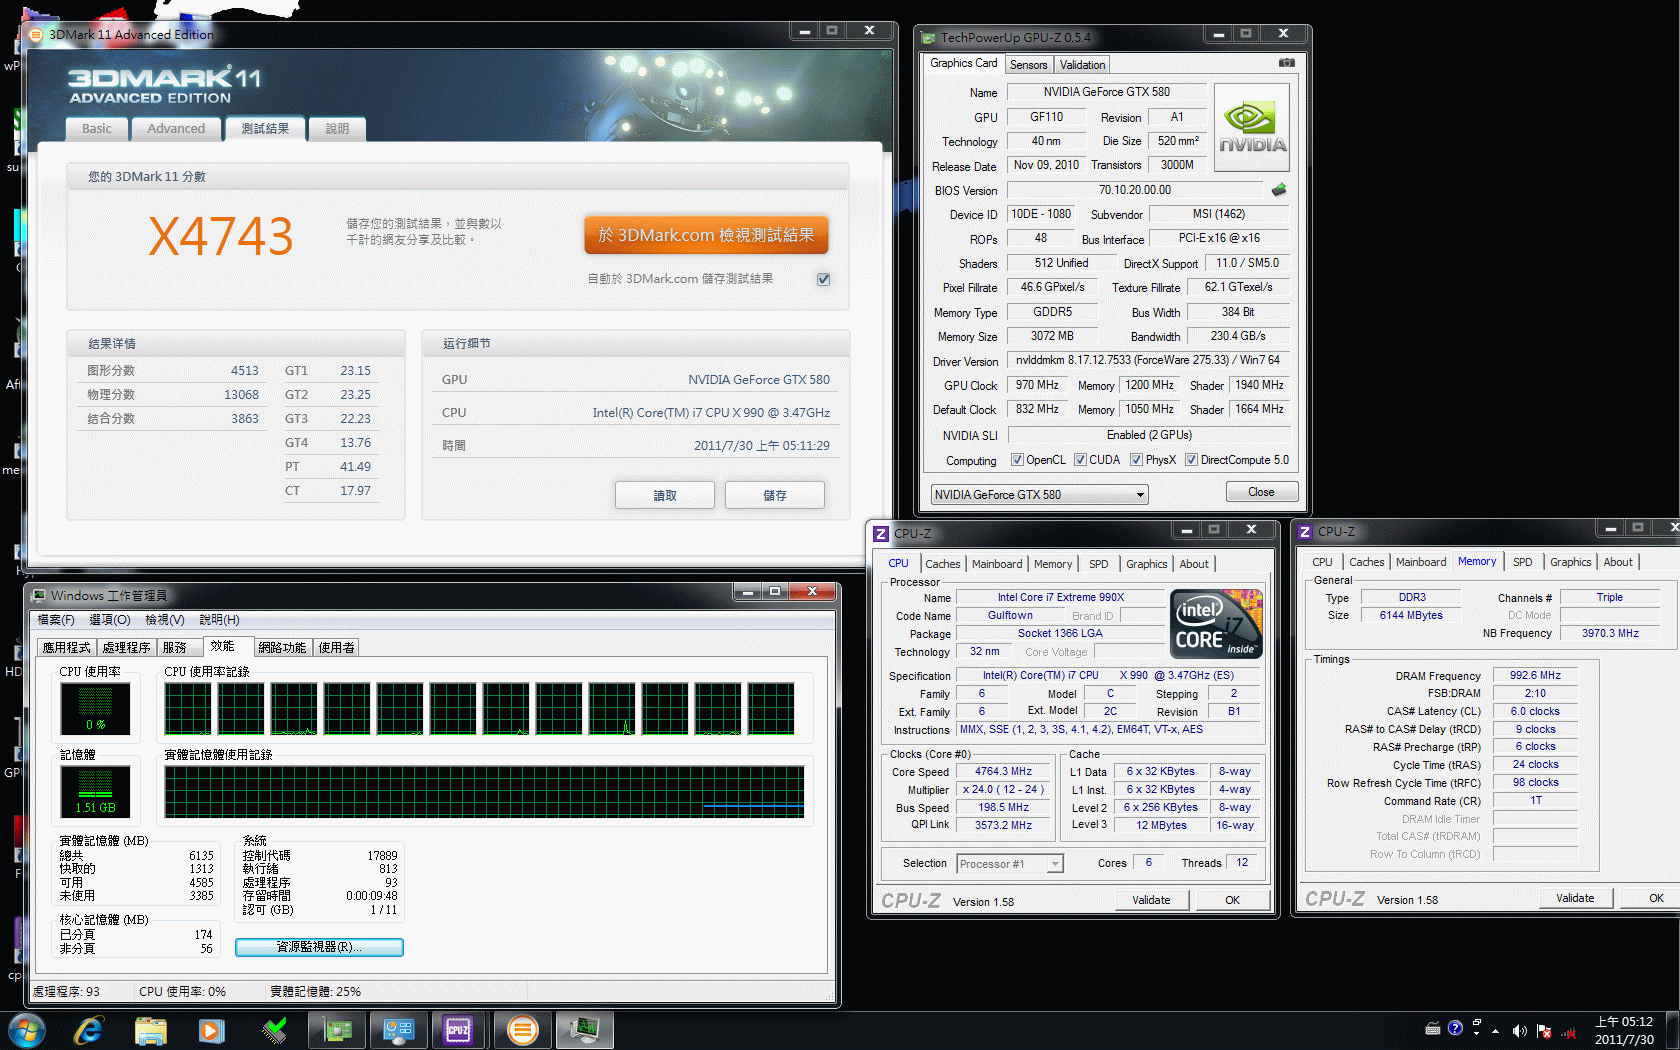
Task: Open the Action Center flag icon
Action: [1543, 1031]
